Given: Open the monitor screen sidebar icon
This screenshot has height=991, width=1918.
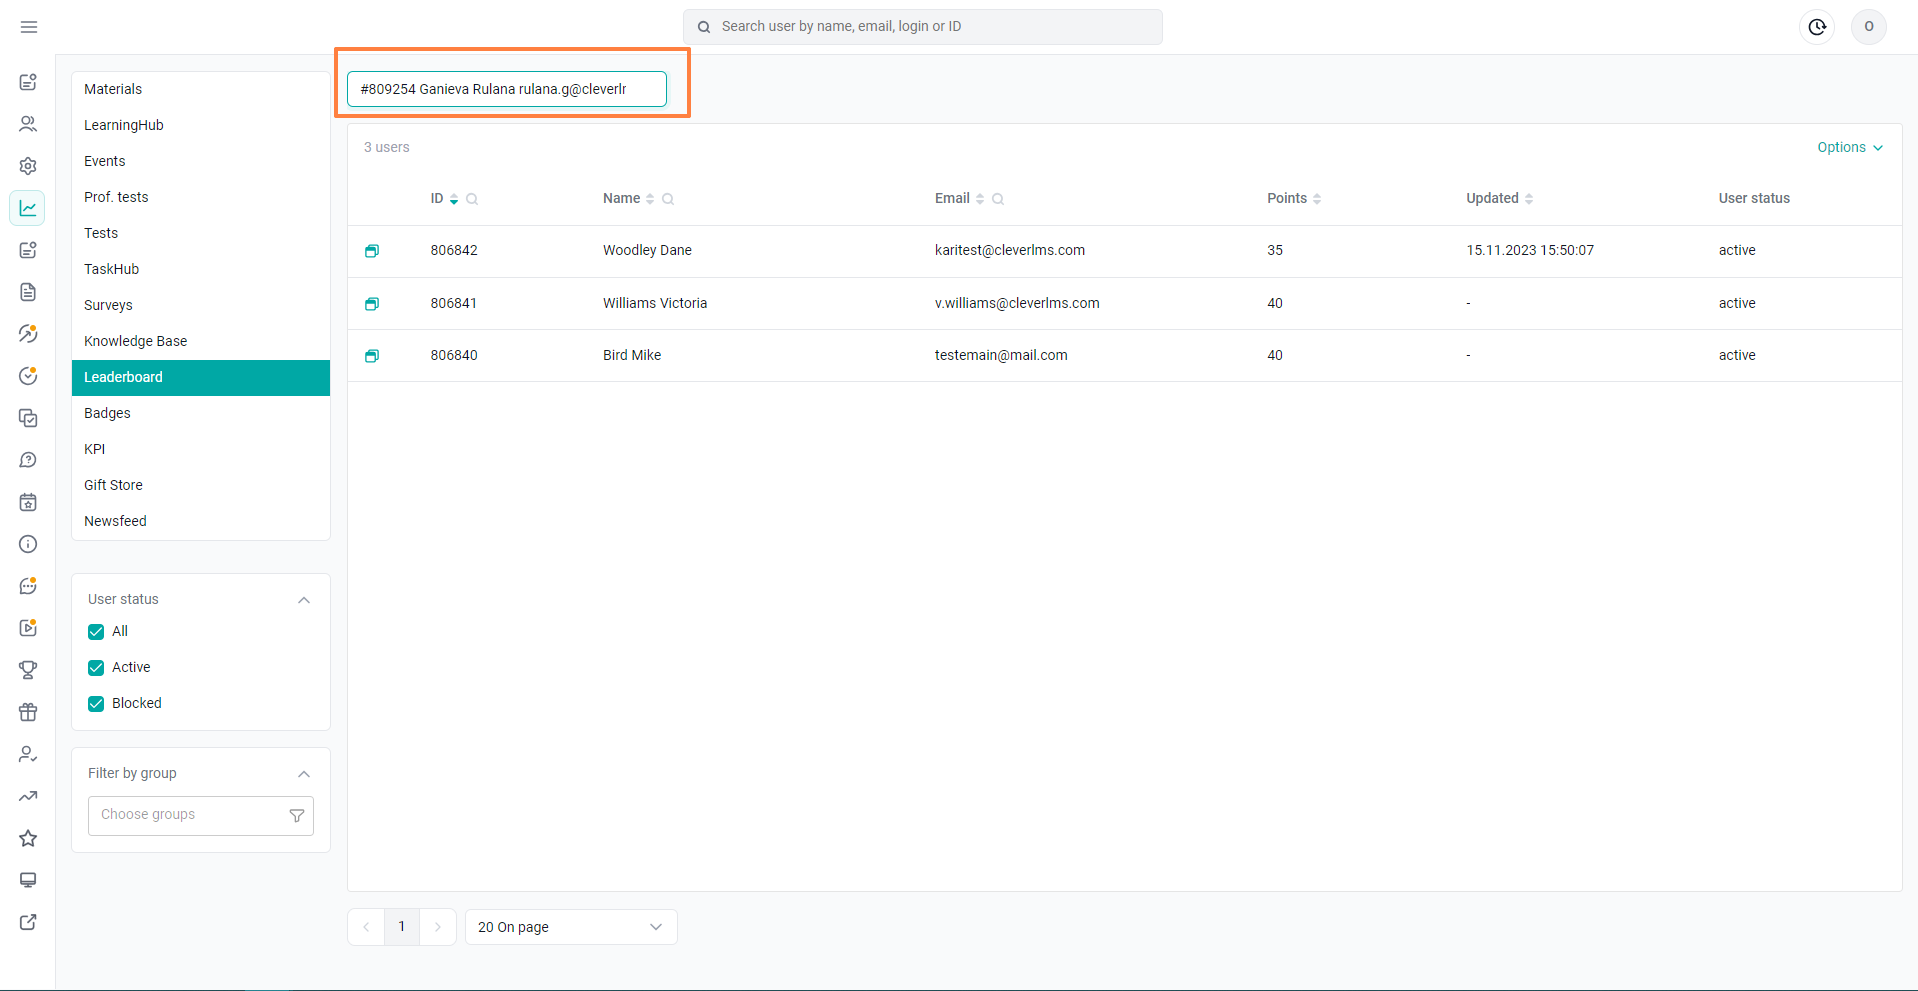Looking at the screenshot, I should 28,880.
